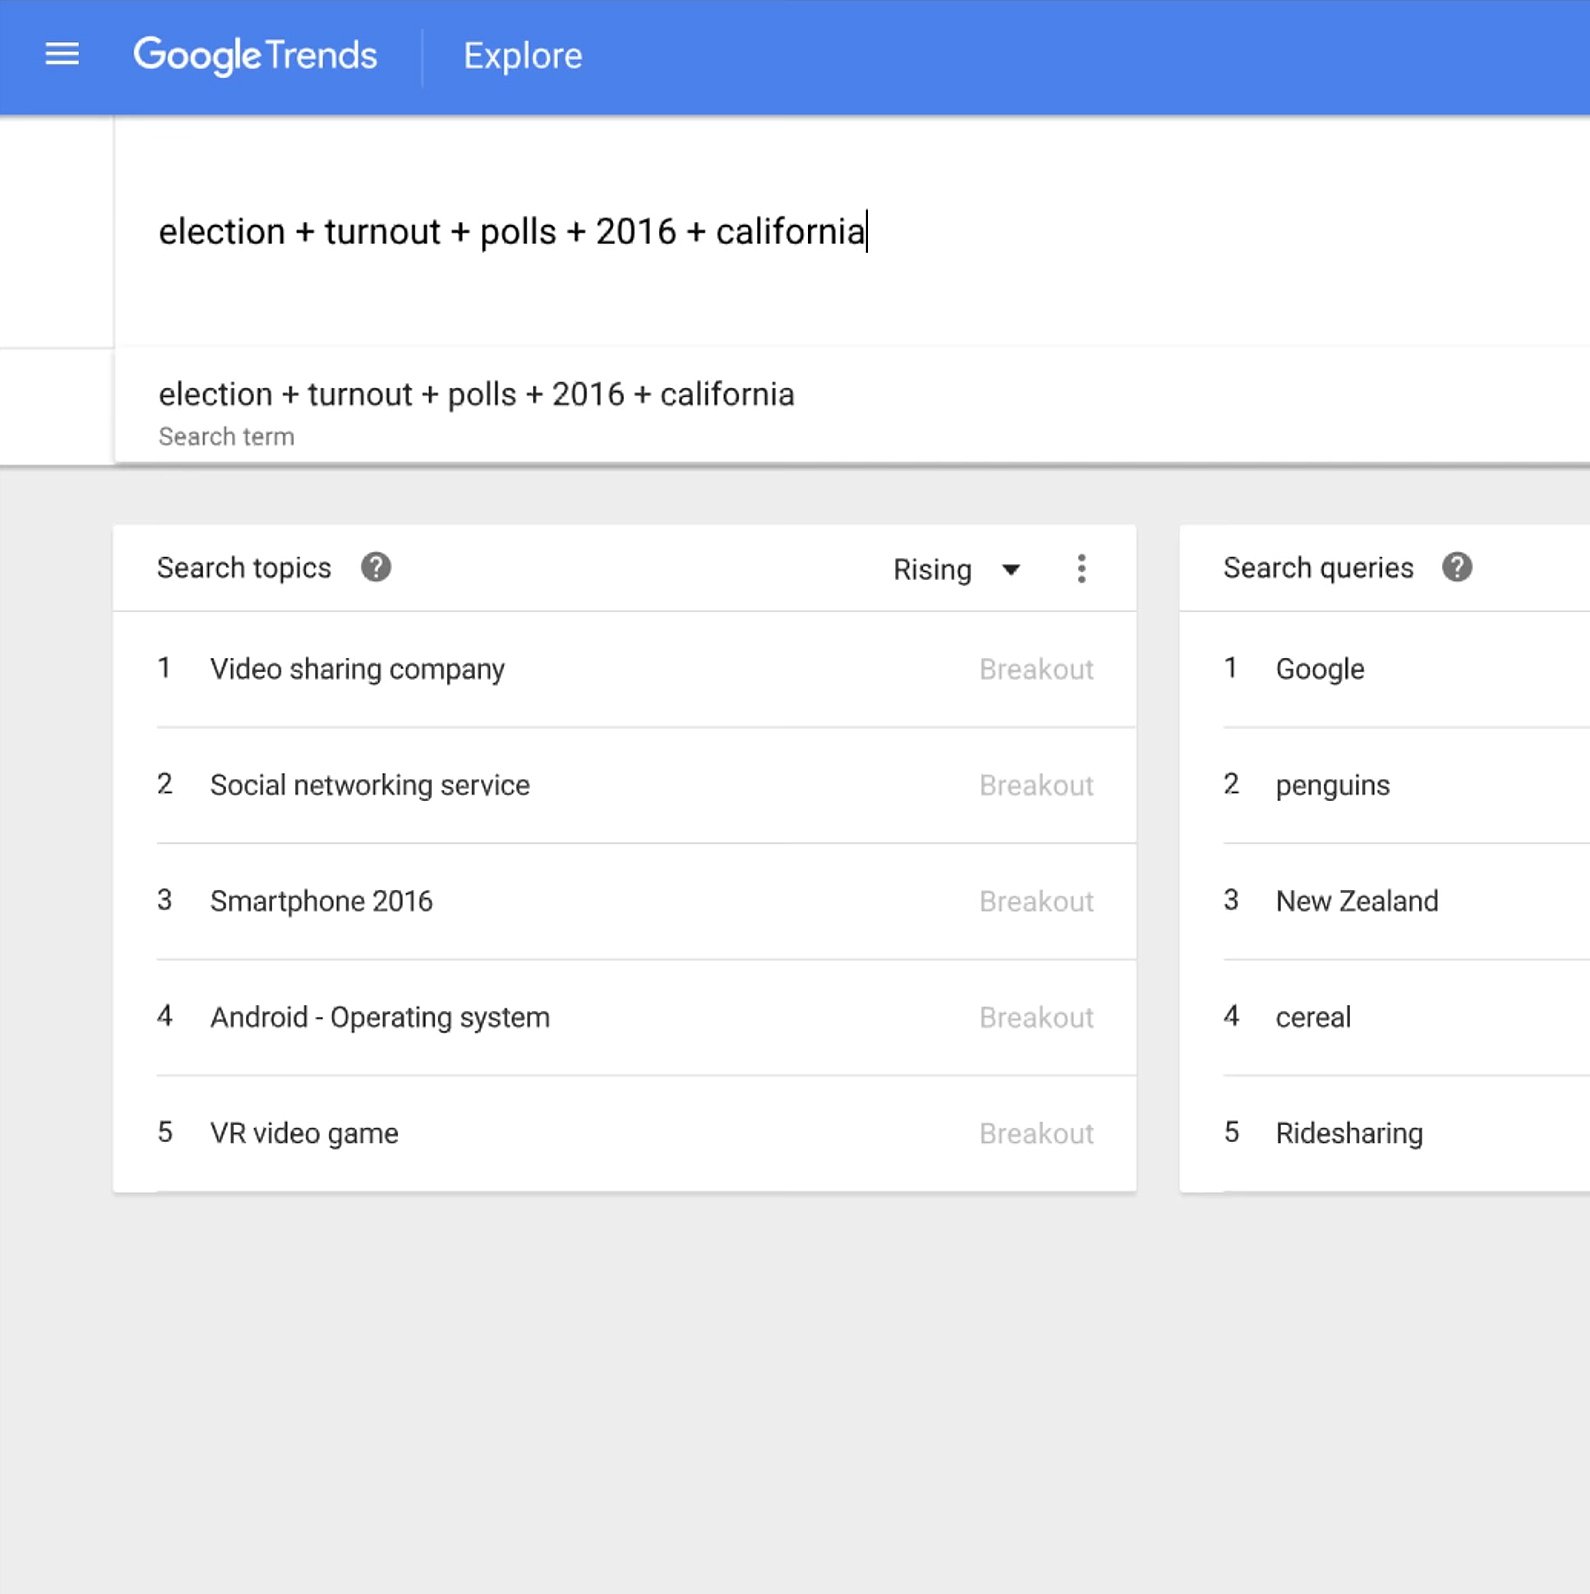The image size is (1590, 1594).
Task: Open Android - Operating system topic
Action: [x=380, y=1017]
